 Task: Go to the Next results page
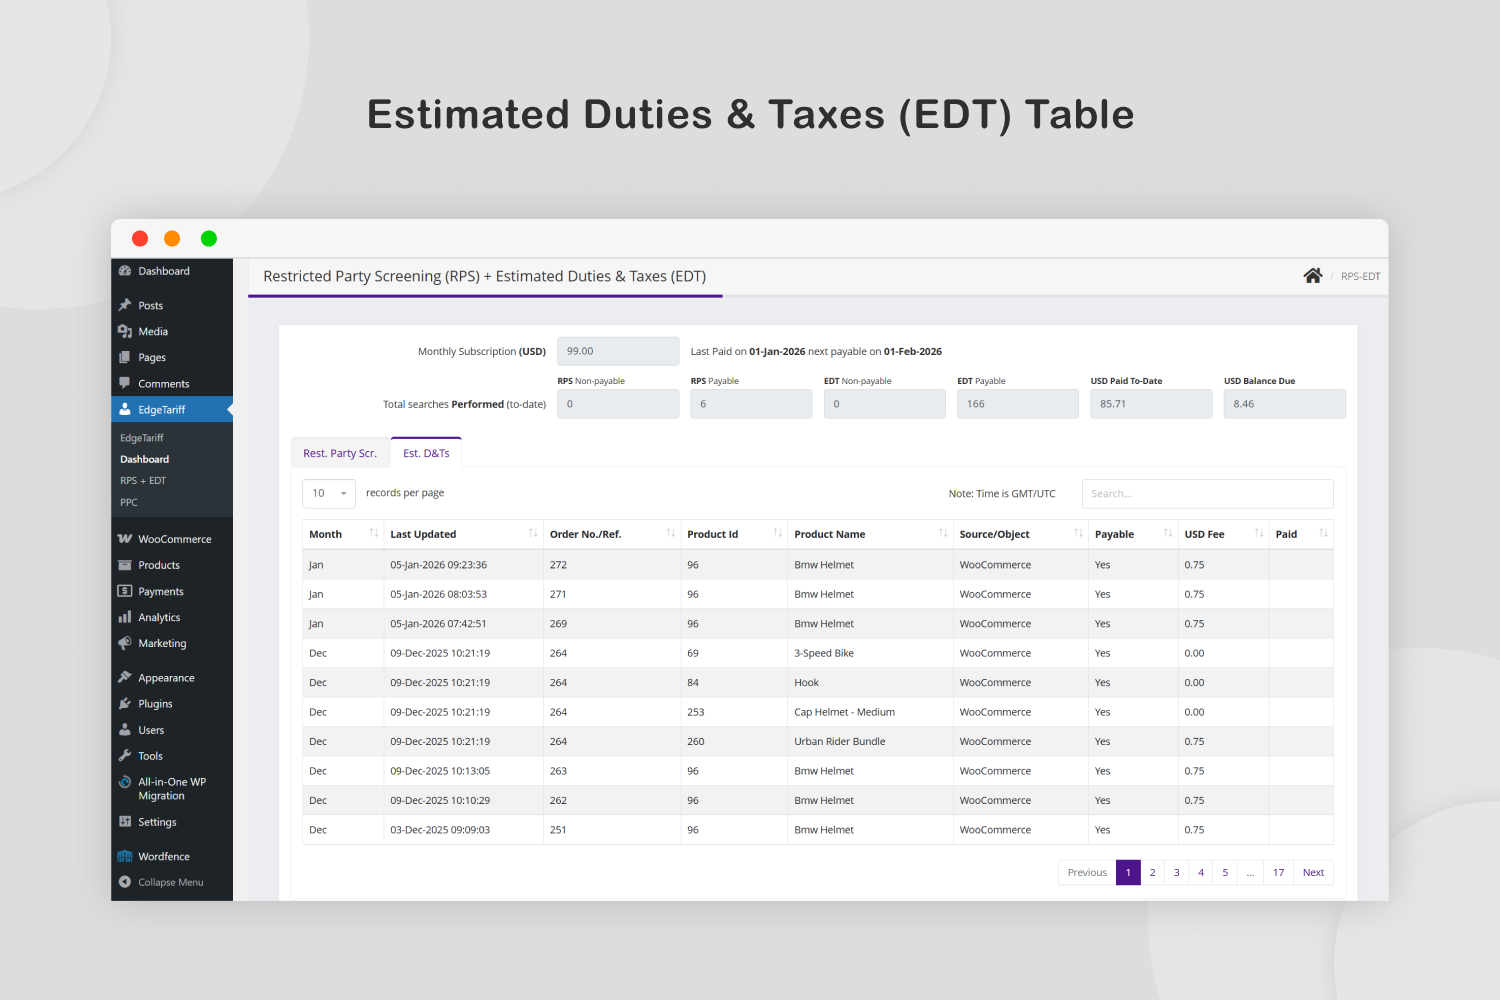click(1313, 873)
